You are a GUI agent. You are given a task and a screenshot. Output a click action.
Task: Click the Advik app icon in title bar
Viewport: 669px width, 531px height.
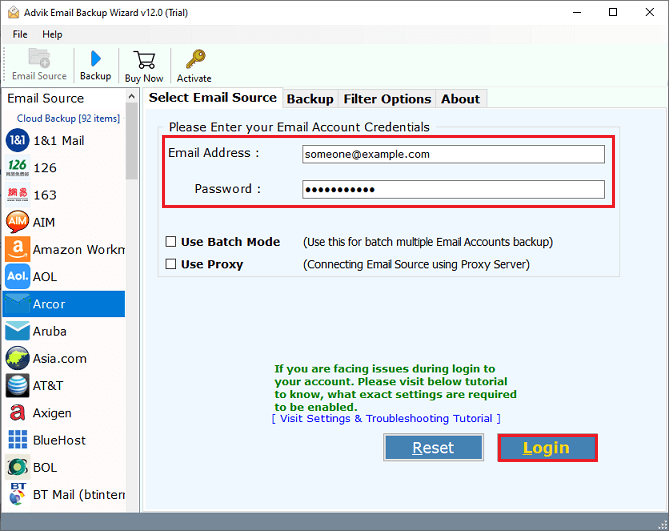[14, 12]
